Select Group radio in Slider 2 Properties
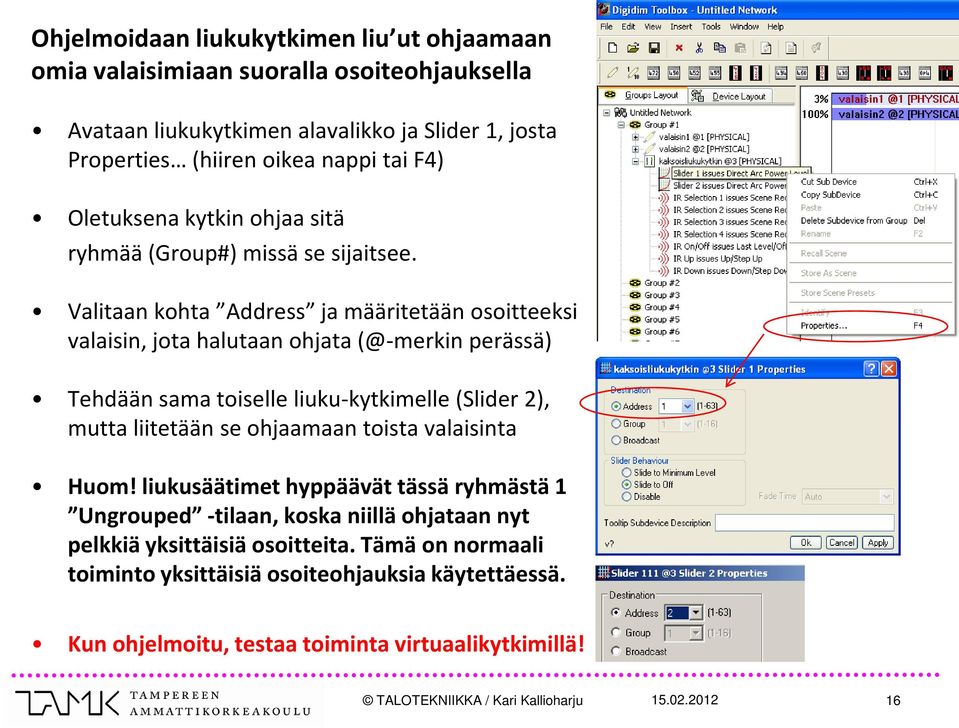 tap(616, 633)
